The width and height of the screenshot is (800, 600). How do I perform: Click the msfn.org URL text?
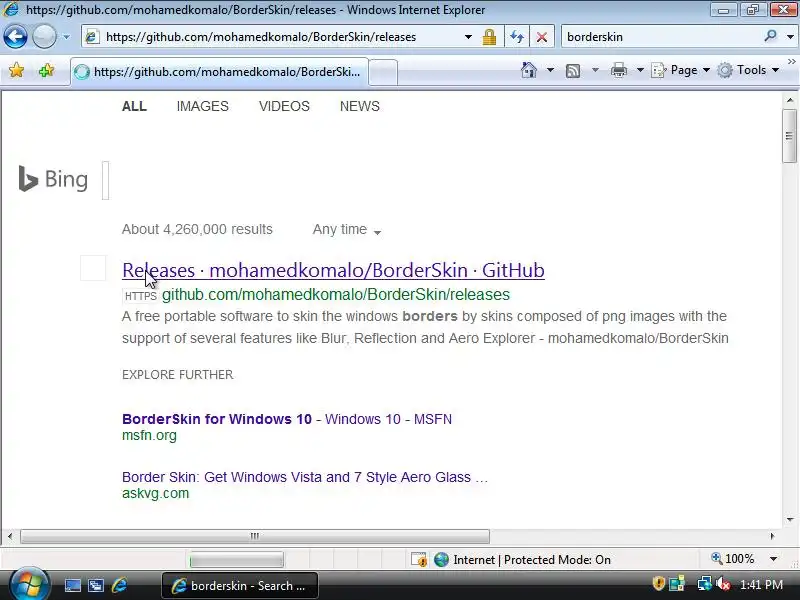(x=149, y=435)
